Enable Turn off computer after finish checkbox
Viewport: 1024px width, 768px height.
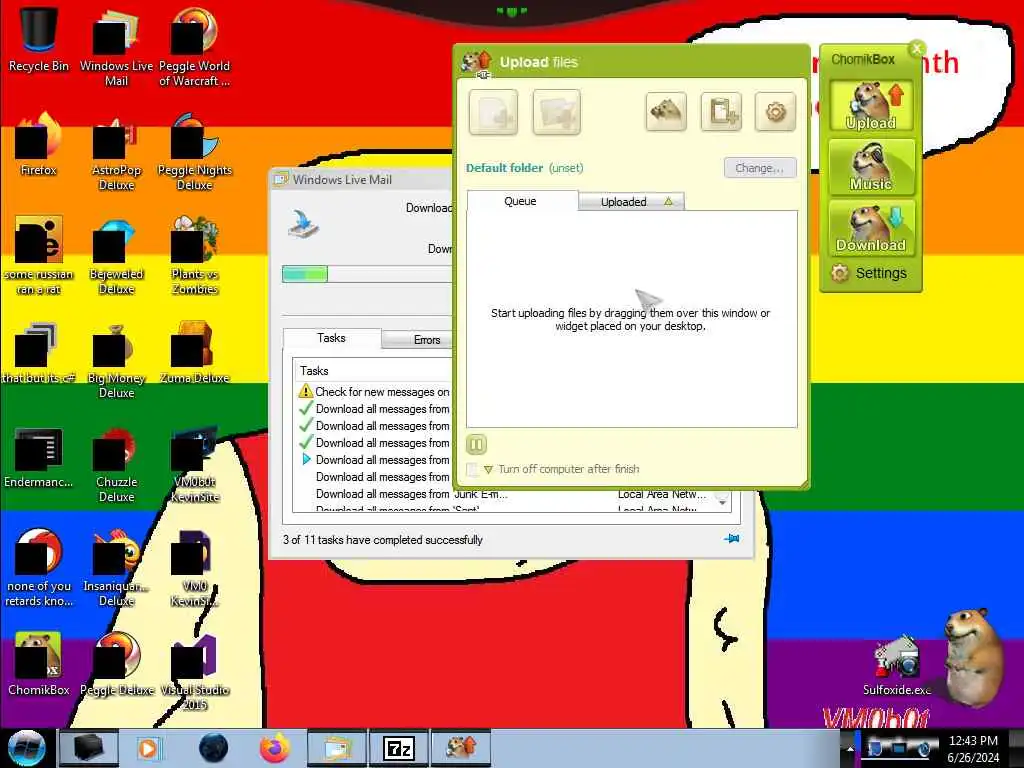click(x=472, y=470)
